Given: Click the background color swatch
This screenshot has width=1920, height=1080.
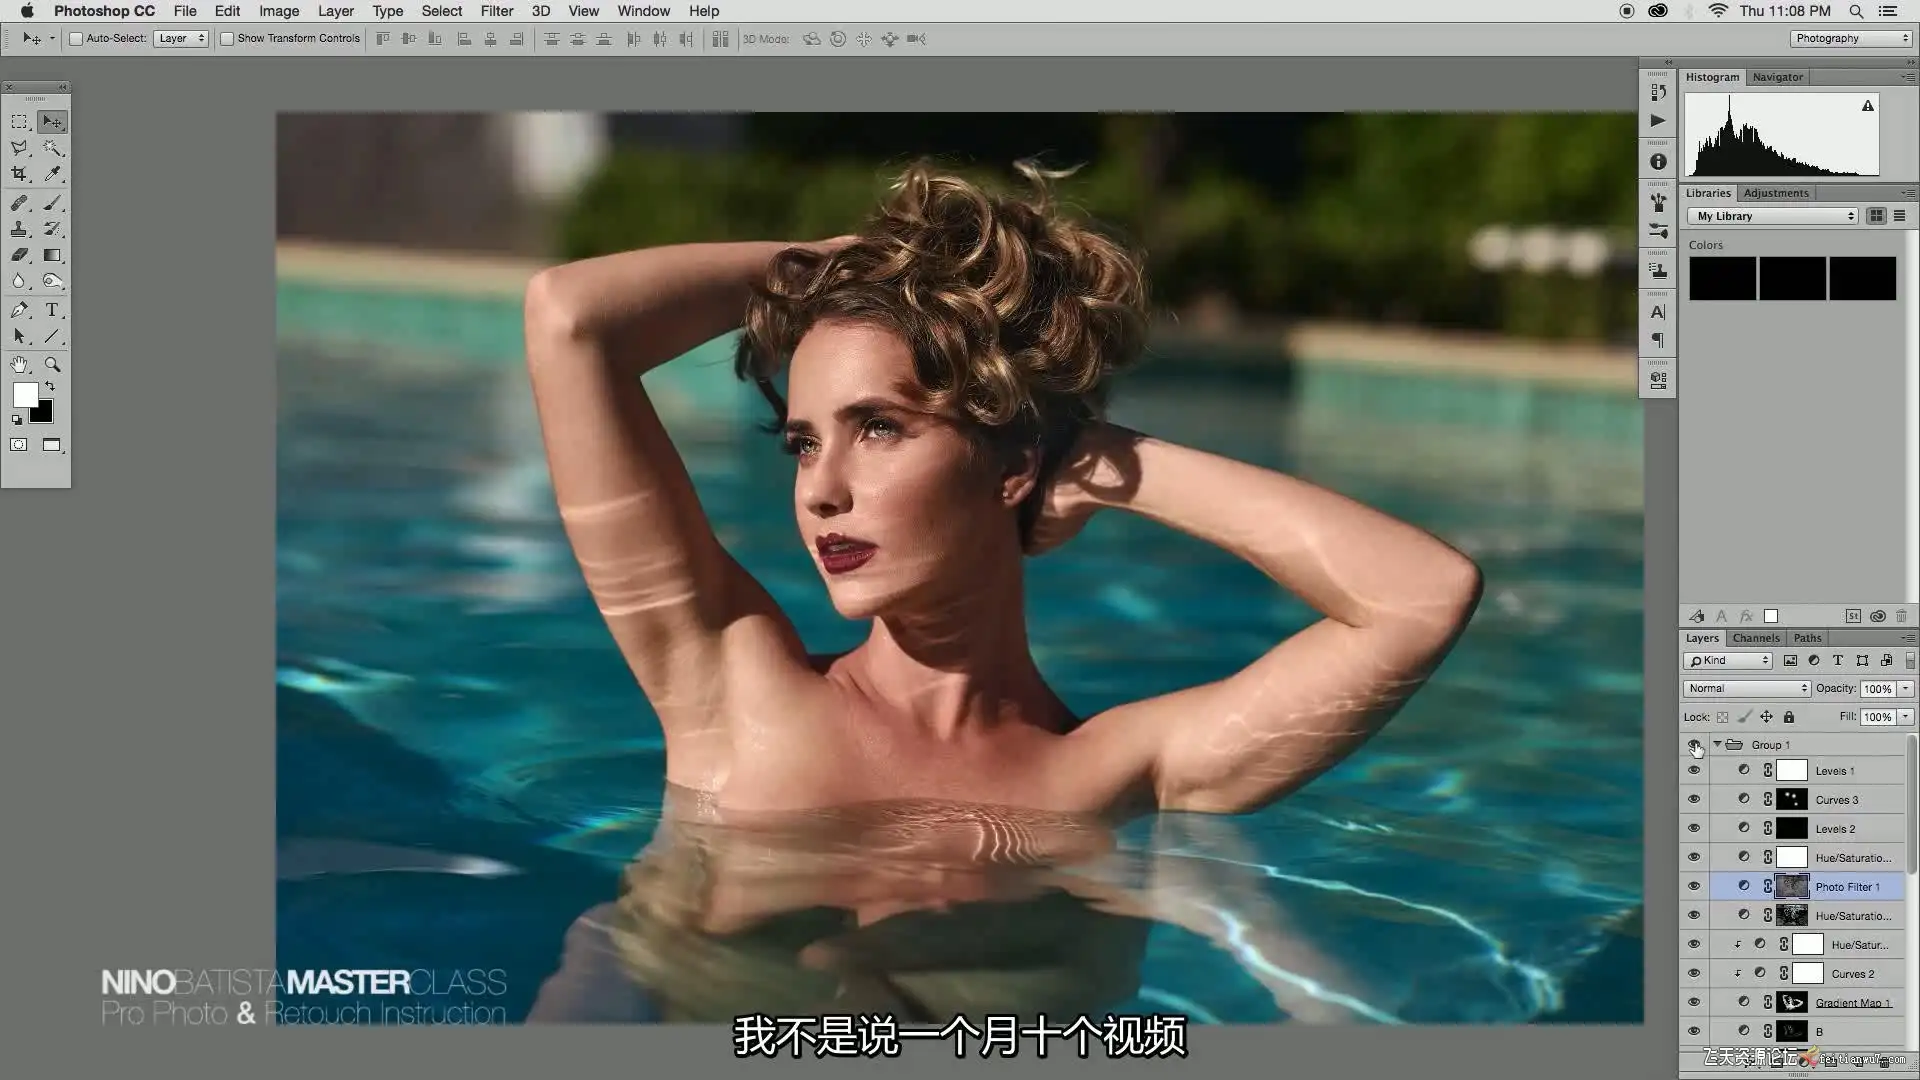Looking at the screenshot, I should click(44, 414).
